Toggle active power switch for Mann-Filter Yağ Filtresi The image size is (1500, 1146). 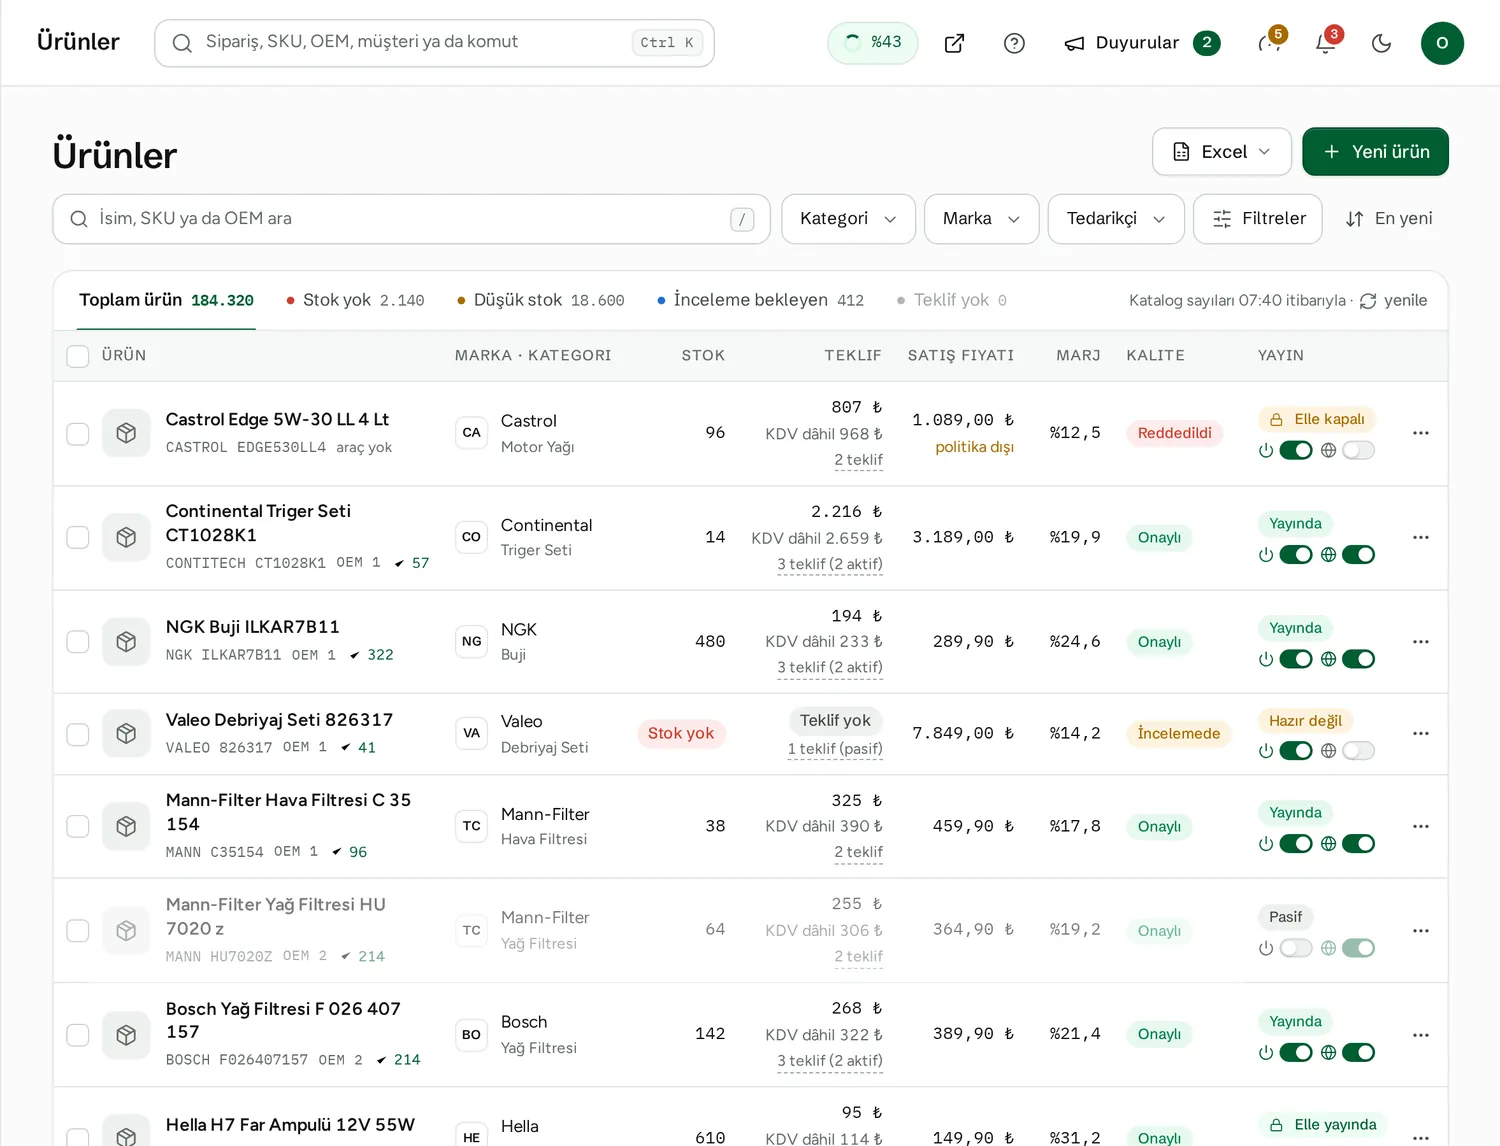[1296, 948]
